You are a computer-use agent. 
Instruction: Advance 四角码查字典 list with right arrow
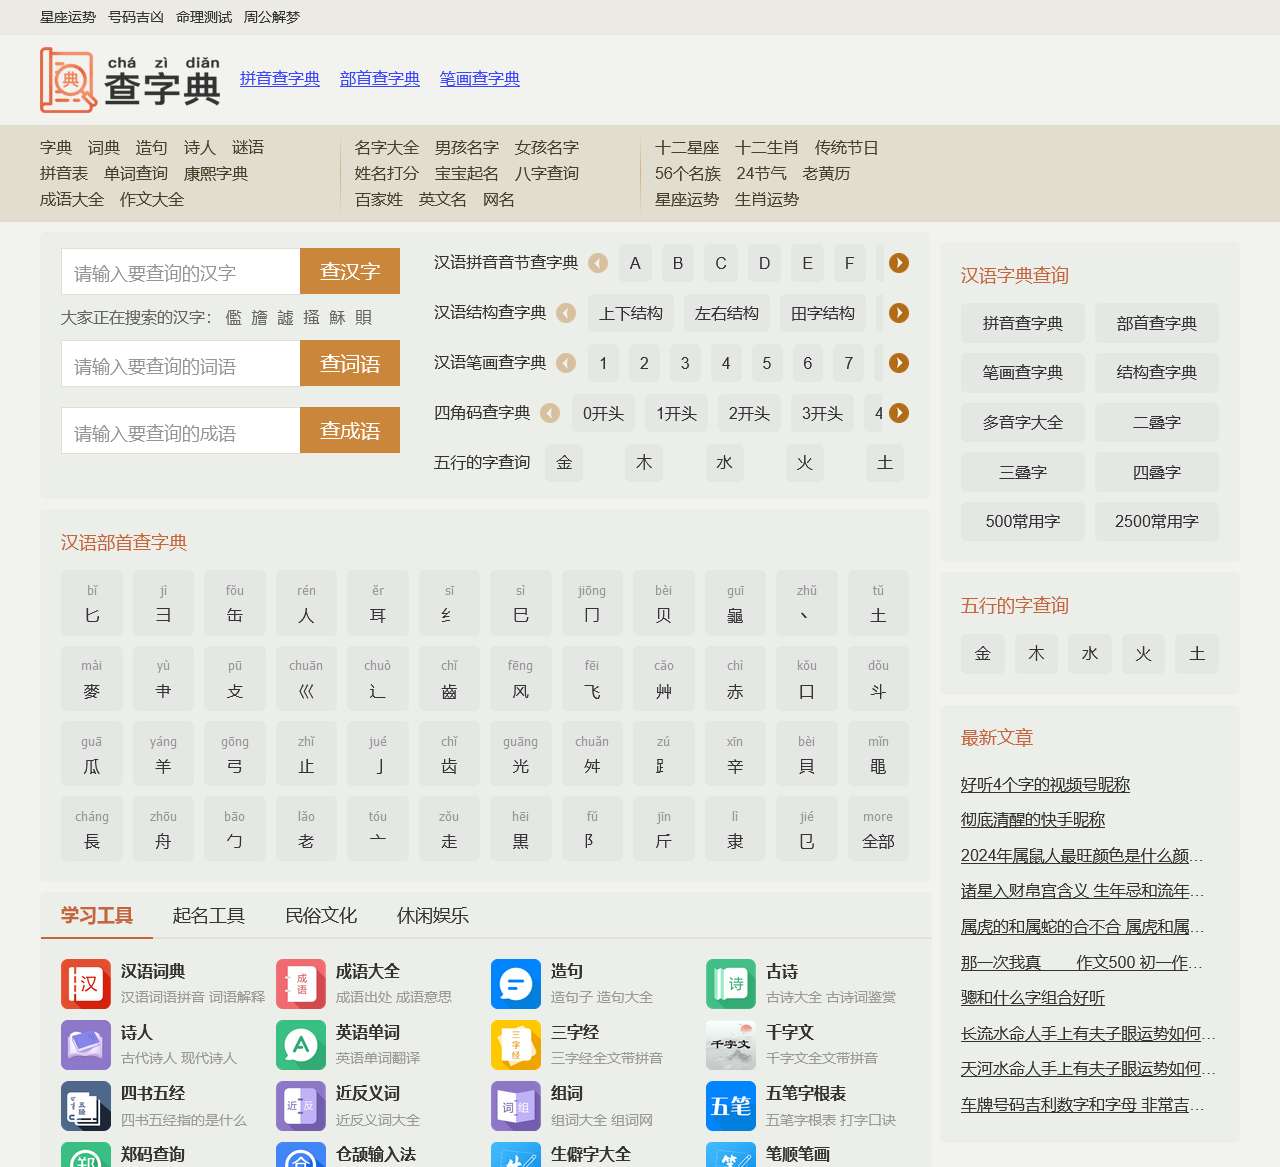pos(899,413)
